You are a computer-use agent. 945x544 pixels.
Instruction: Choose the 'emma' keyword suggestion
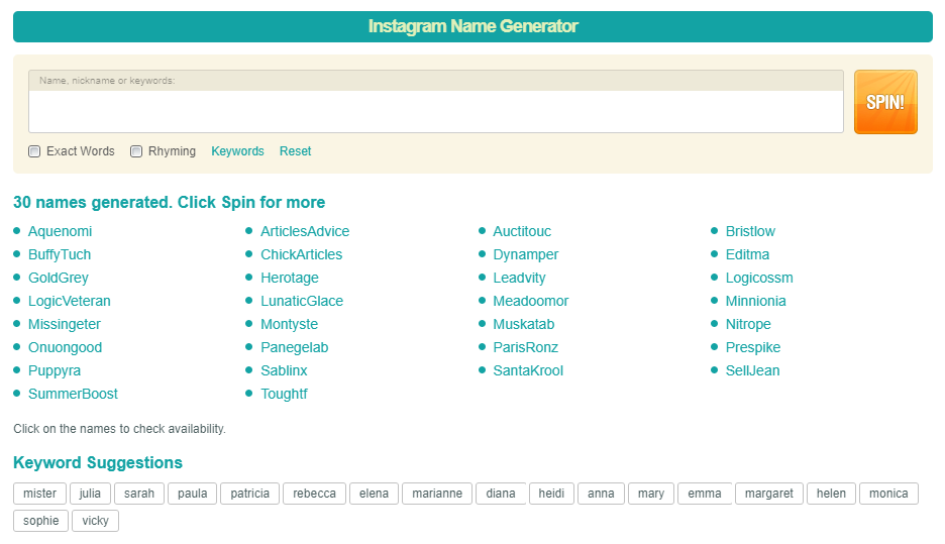pyautogui.click(x=705, y=493)
